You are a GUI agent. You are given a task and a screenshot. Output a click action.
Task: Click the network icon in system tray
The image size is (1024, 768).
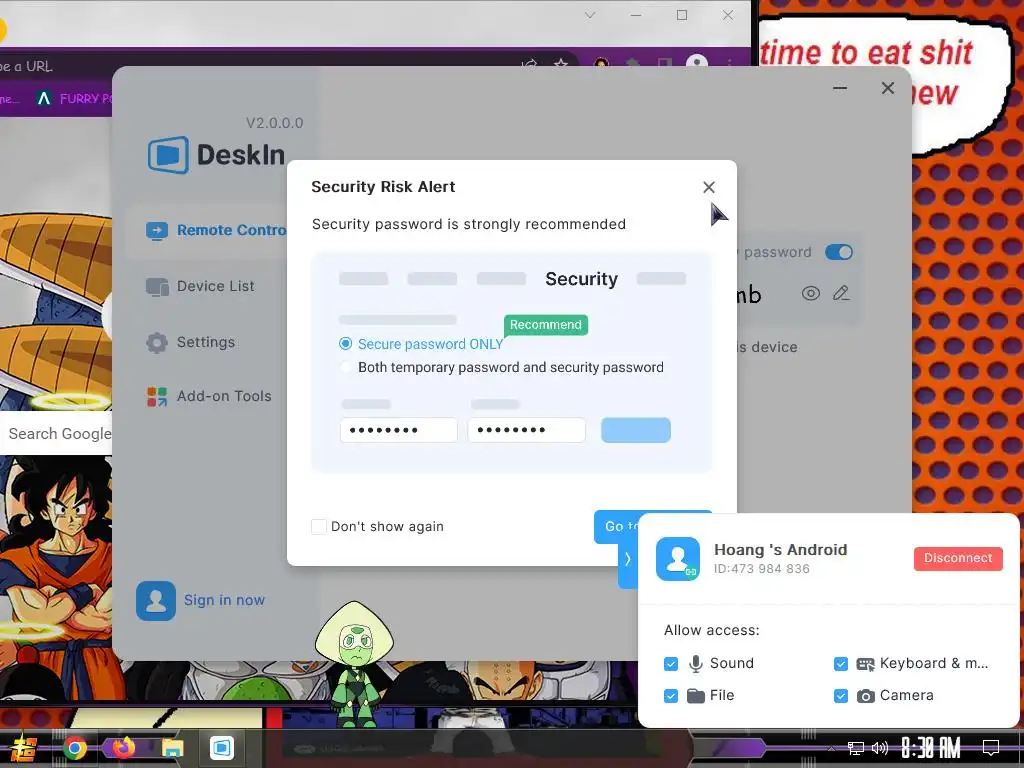pyautogui.click(x=855, y=748)
